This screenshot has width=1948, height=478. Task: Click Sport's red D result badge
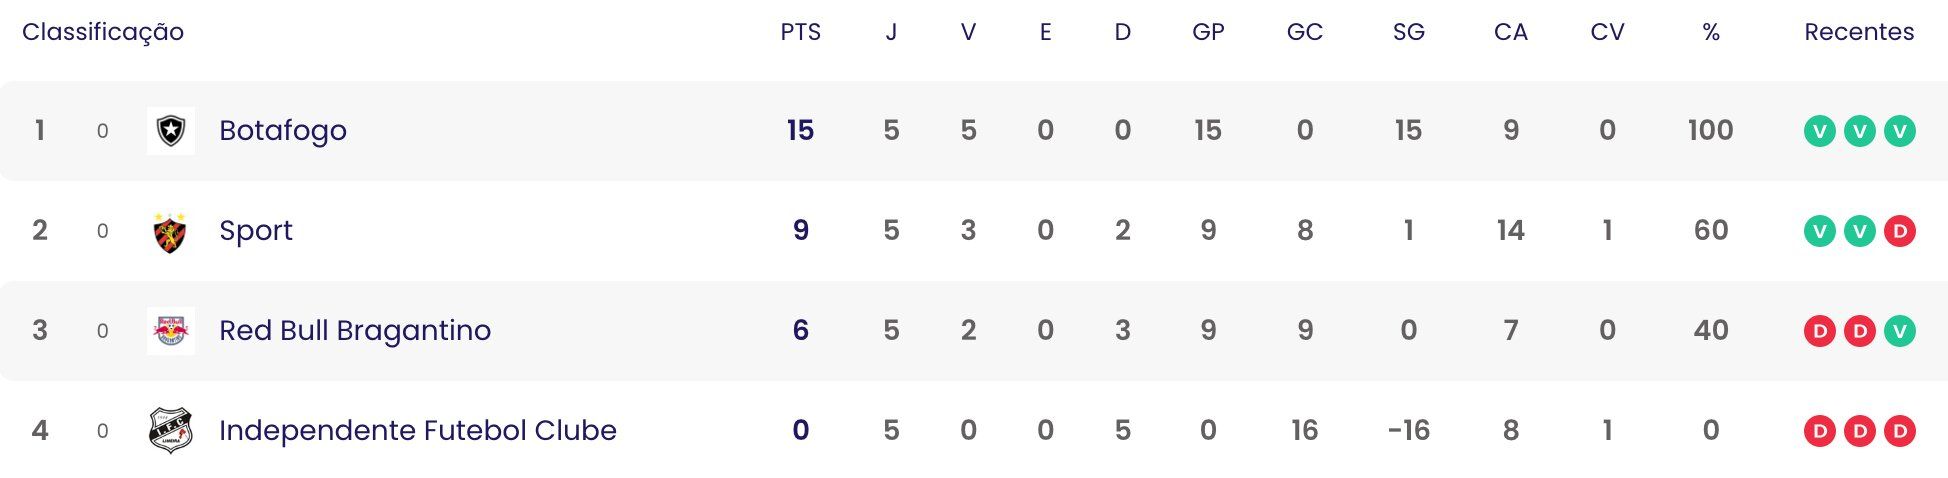pos(1899,231)
